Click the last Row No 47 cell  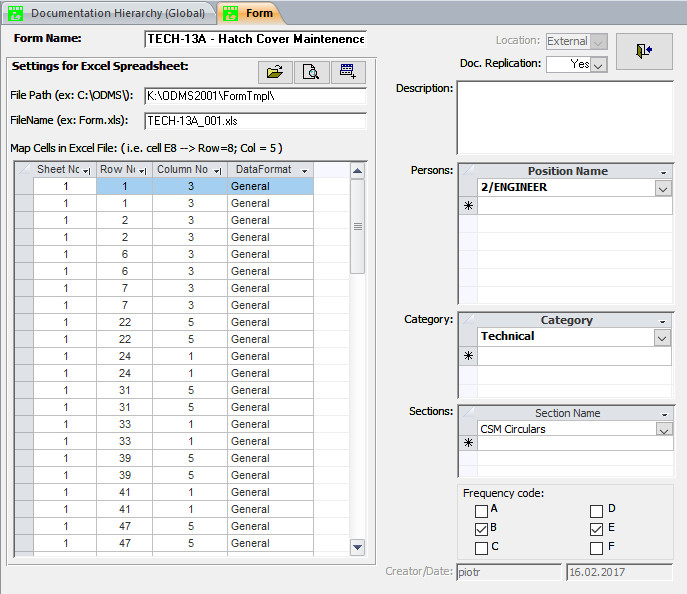coord(124,543)
